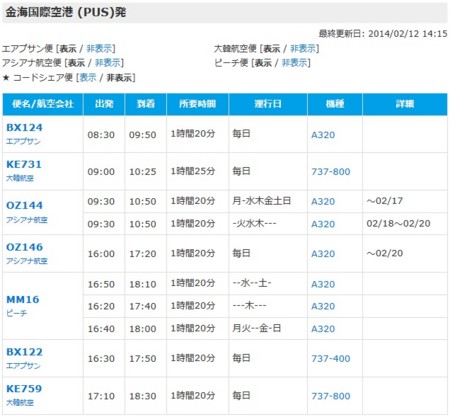The width and height of the screenshot is (450, 417).
Task: Open flight KE759 link
Action: (24, 389)
